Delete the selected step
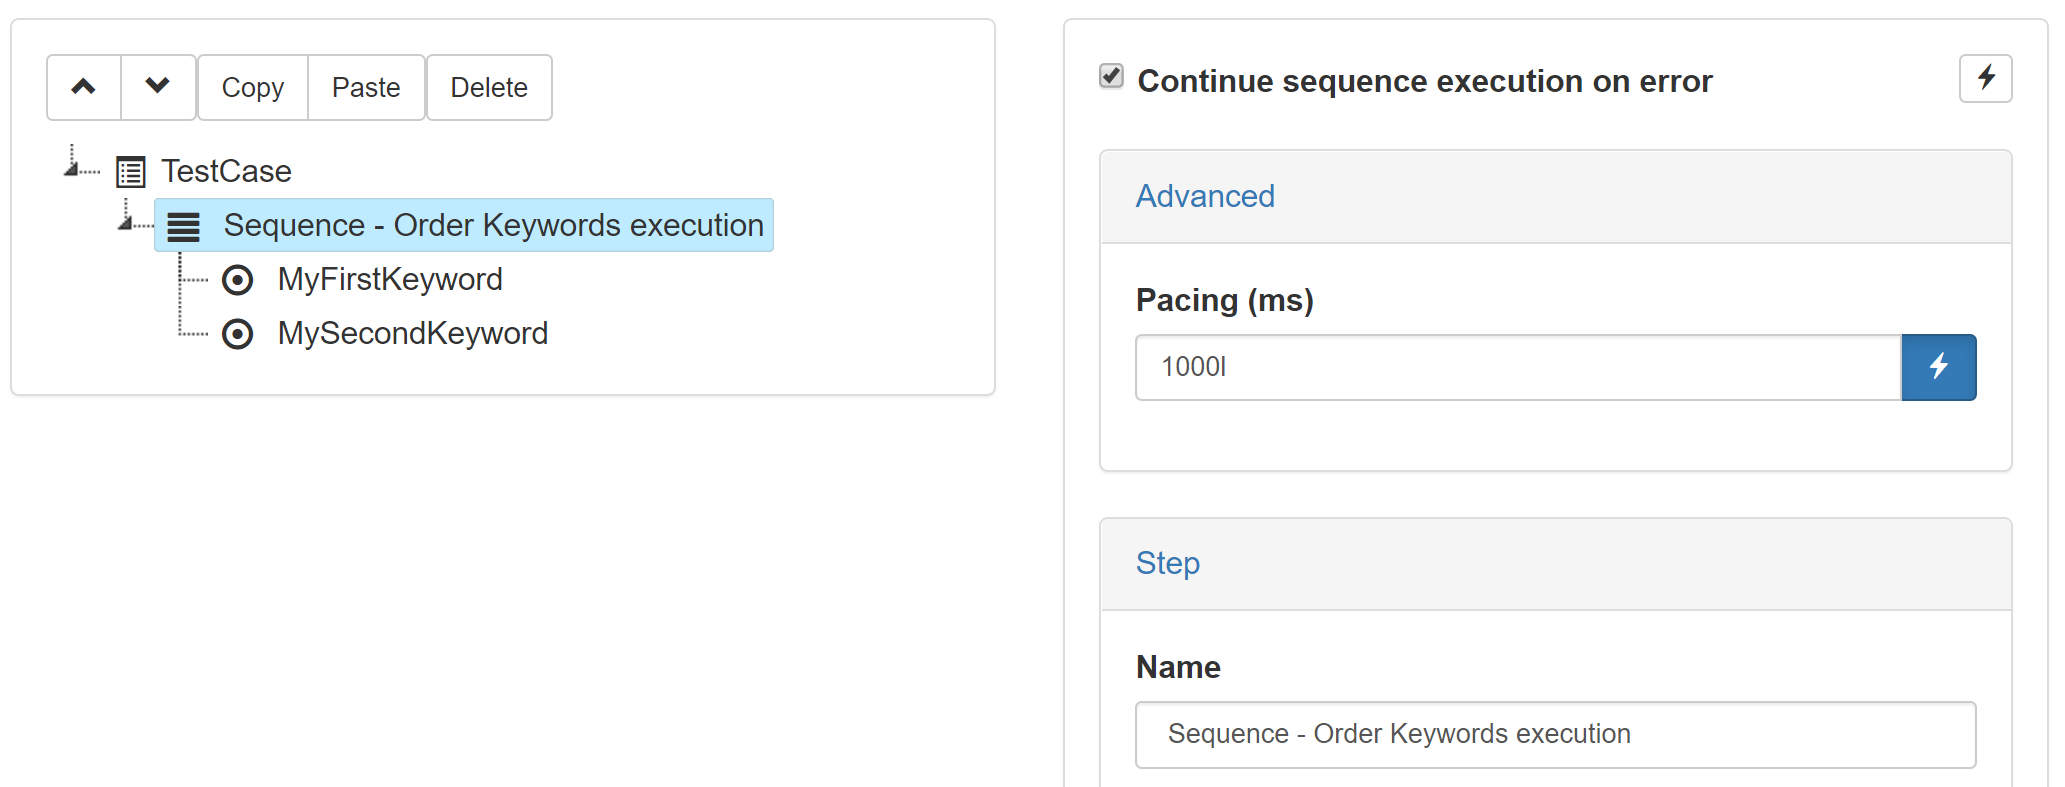The width and height of the screenshot is (2065, 787). pos(489,87)
